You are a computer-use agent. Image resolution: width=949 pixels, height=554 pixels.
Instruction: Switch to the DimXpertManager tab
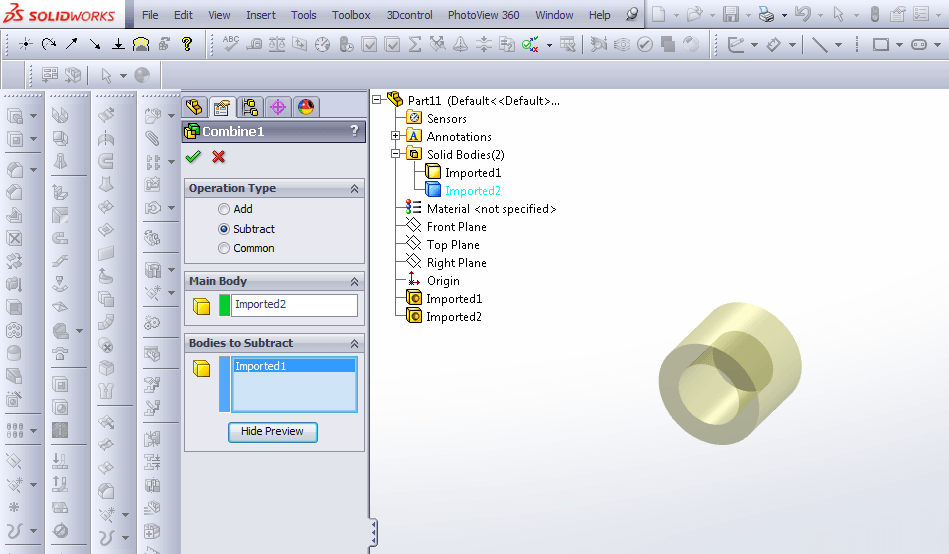[x=278, y=107]
